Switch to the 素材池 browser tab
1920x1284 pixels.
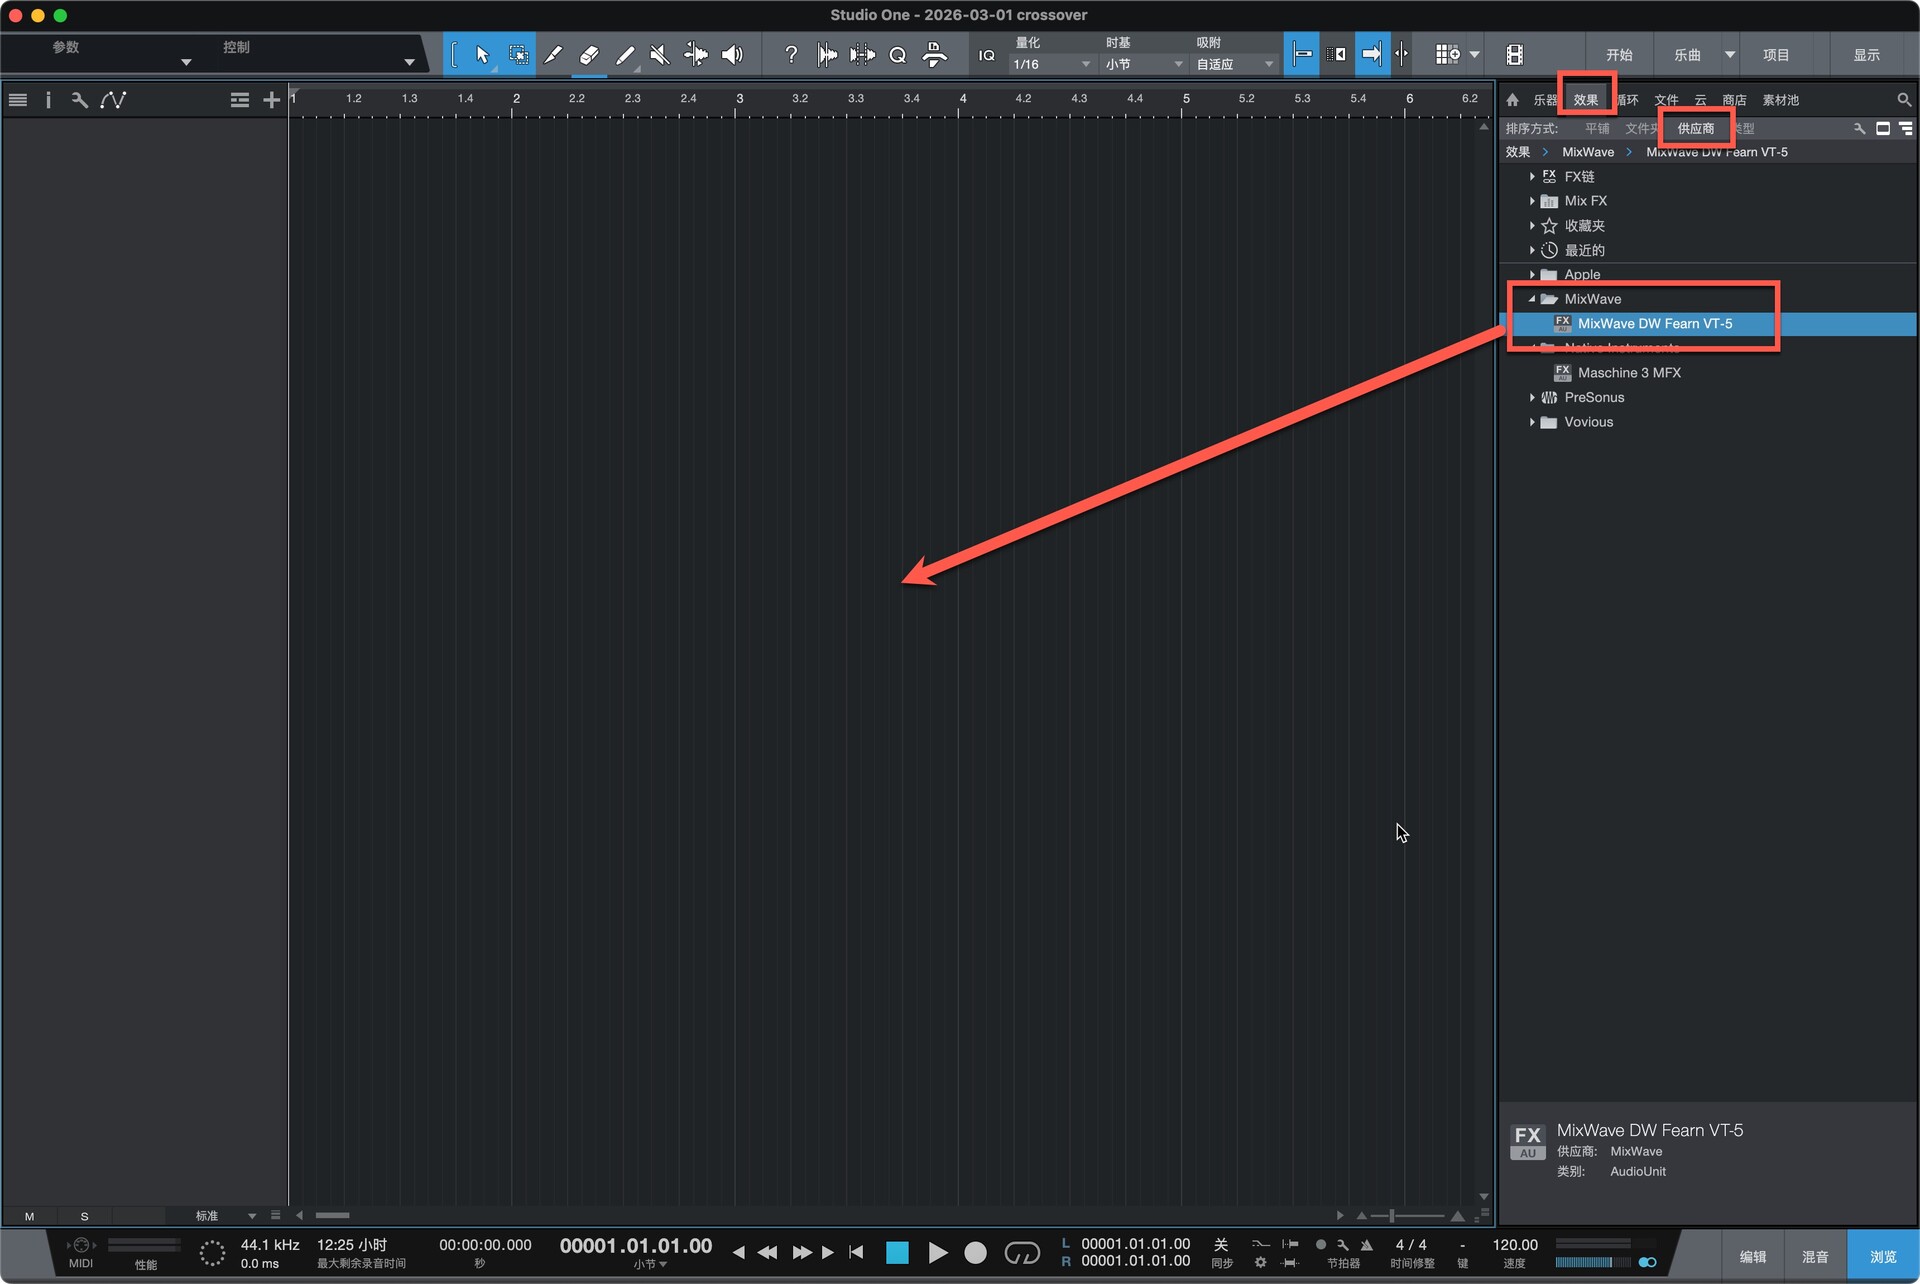[x=1780, y=100]
